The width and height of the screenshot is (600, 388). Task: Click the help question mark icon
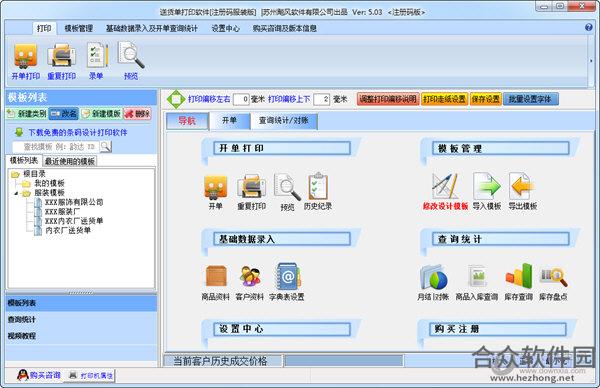pyautogui.click(x=589, y=27)
